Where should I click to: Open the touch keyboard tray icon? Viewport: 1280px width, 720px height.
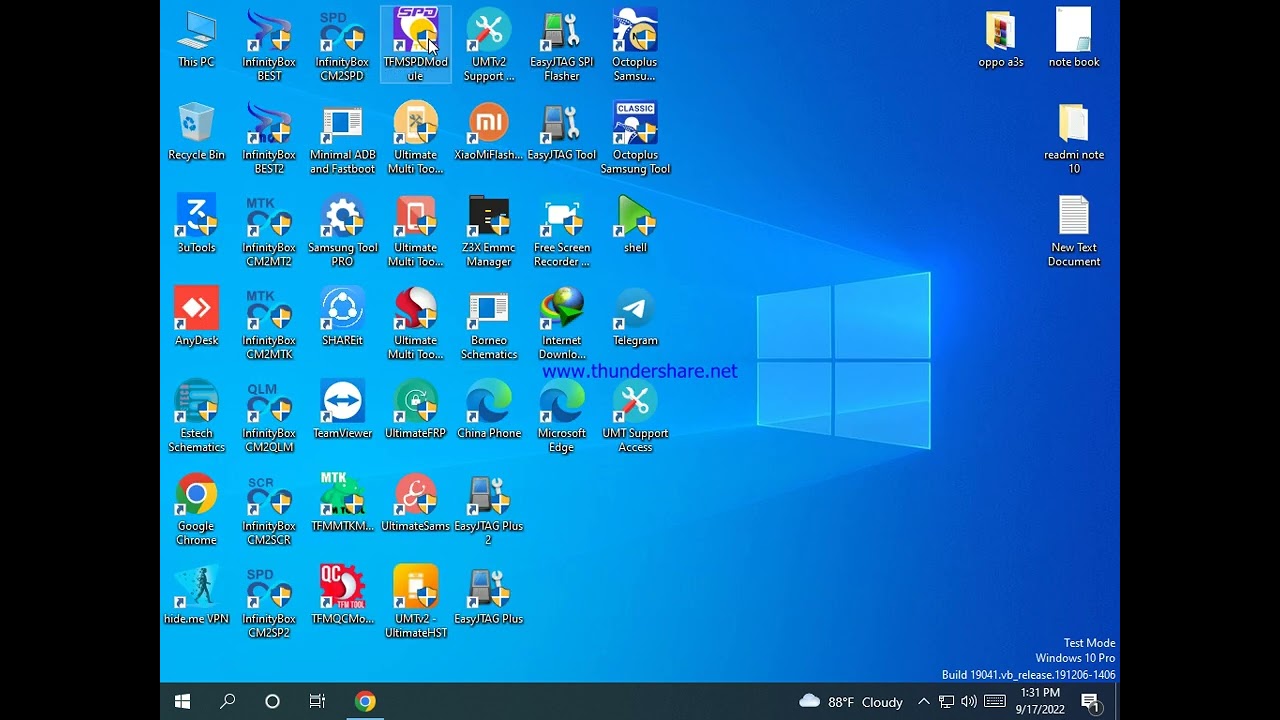click(x=995, y=701)
